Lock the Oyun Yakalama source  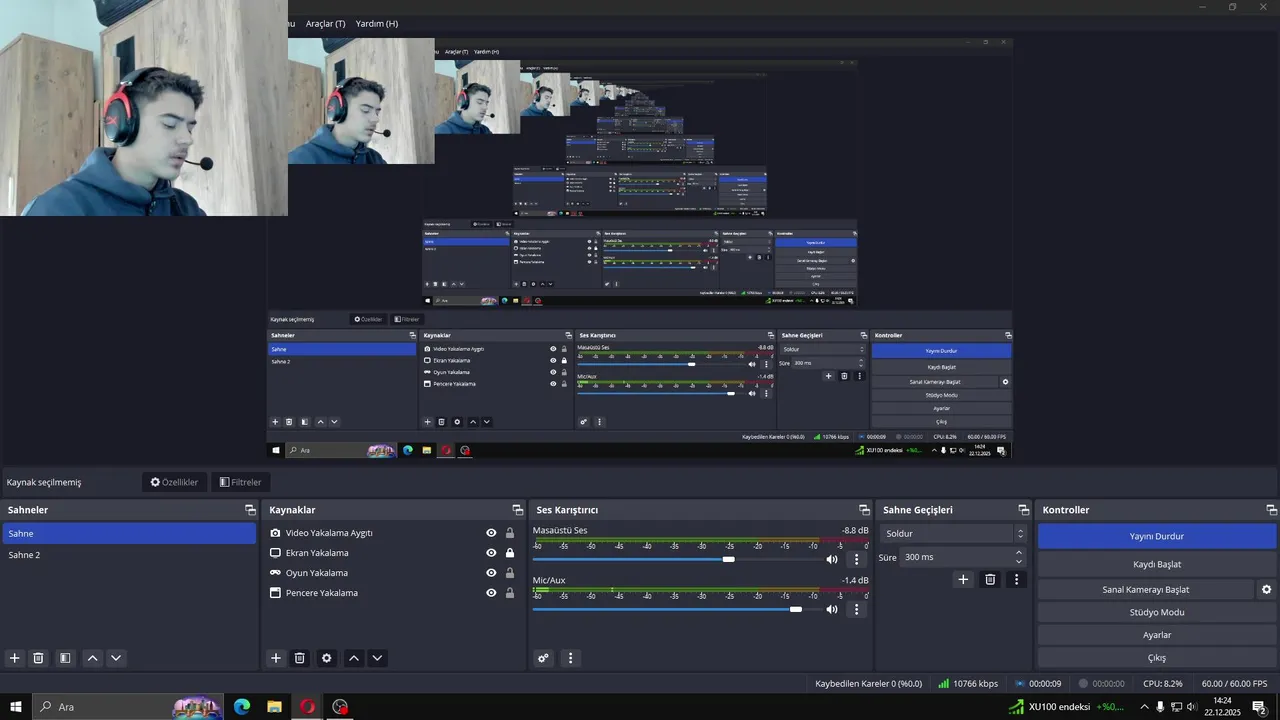[x=510, y=573]
